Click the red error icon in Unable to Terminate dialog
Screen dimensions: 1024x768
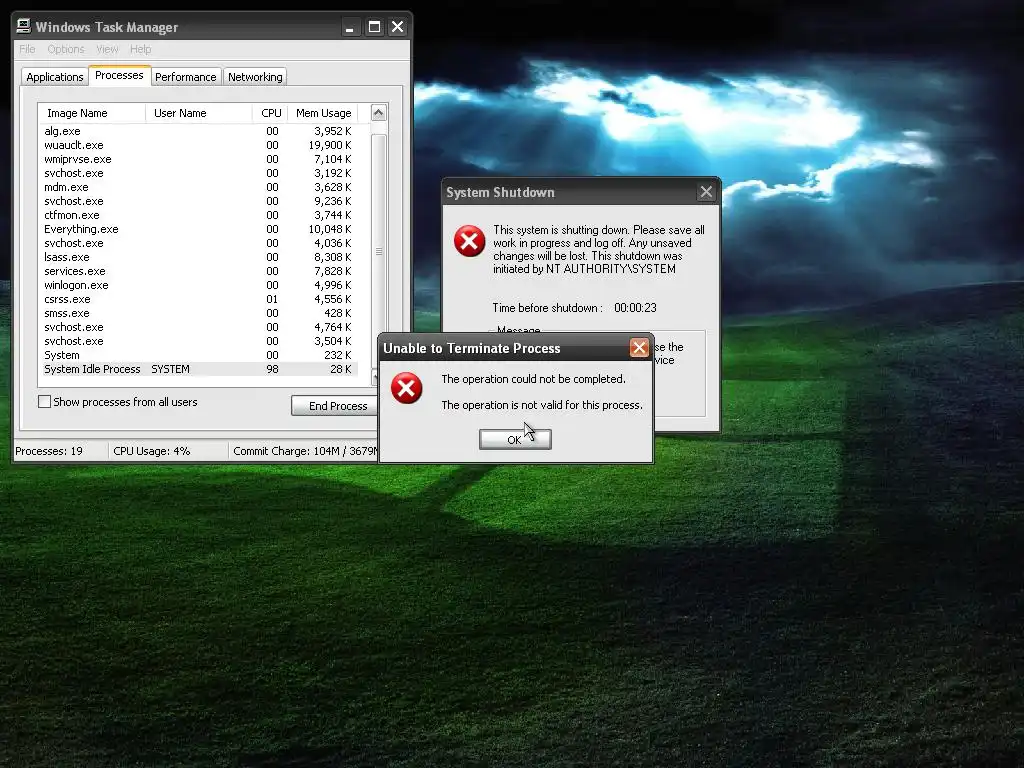(x=406, y=388)
